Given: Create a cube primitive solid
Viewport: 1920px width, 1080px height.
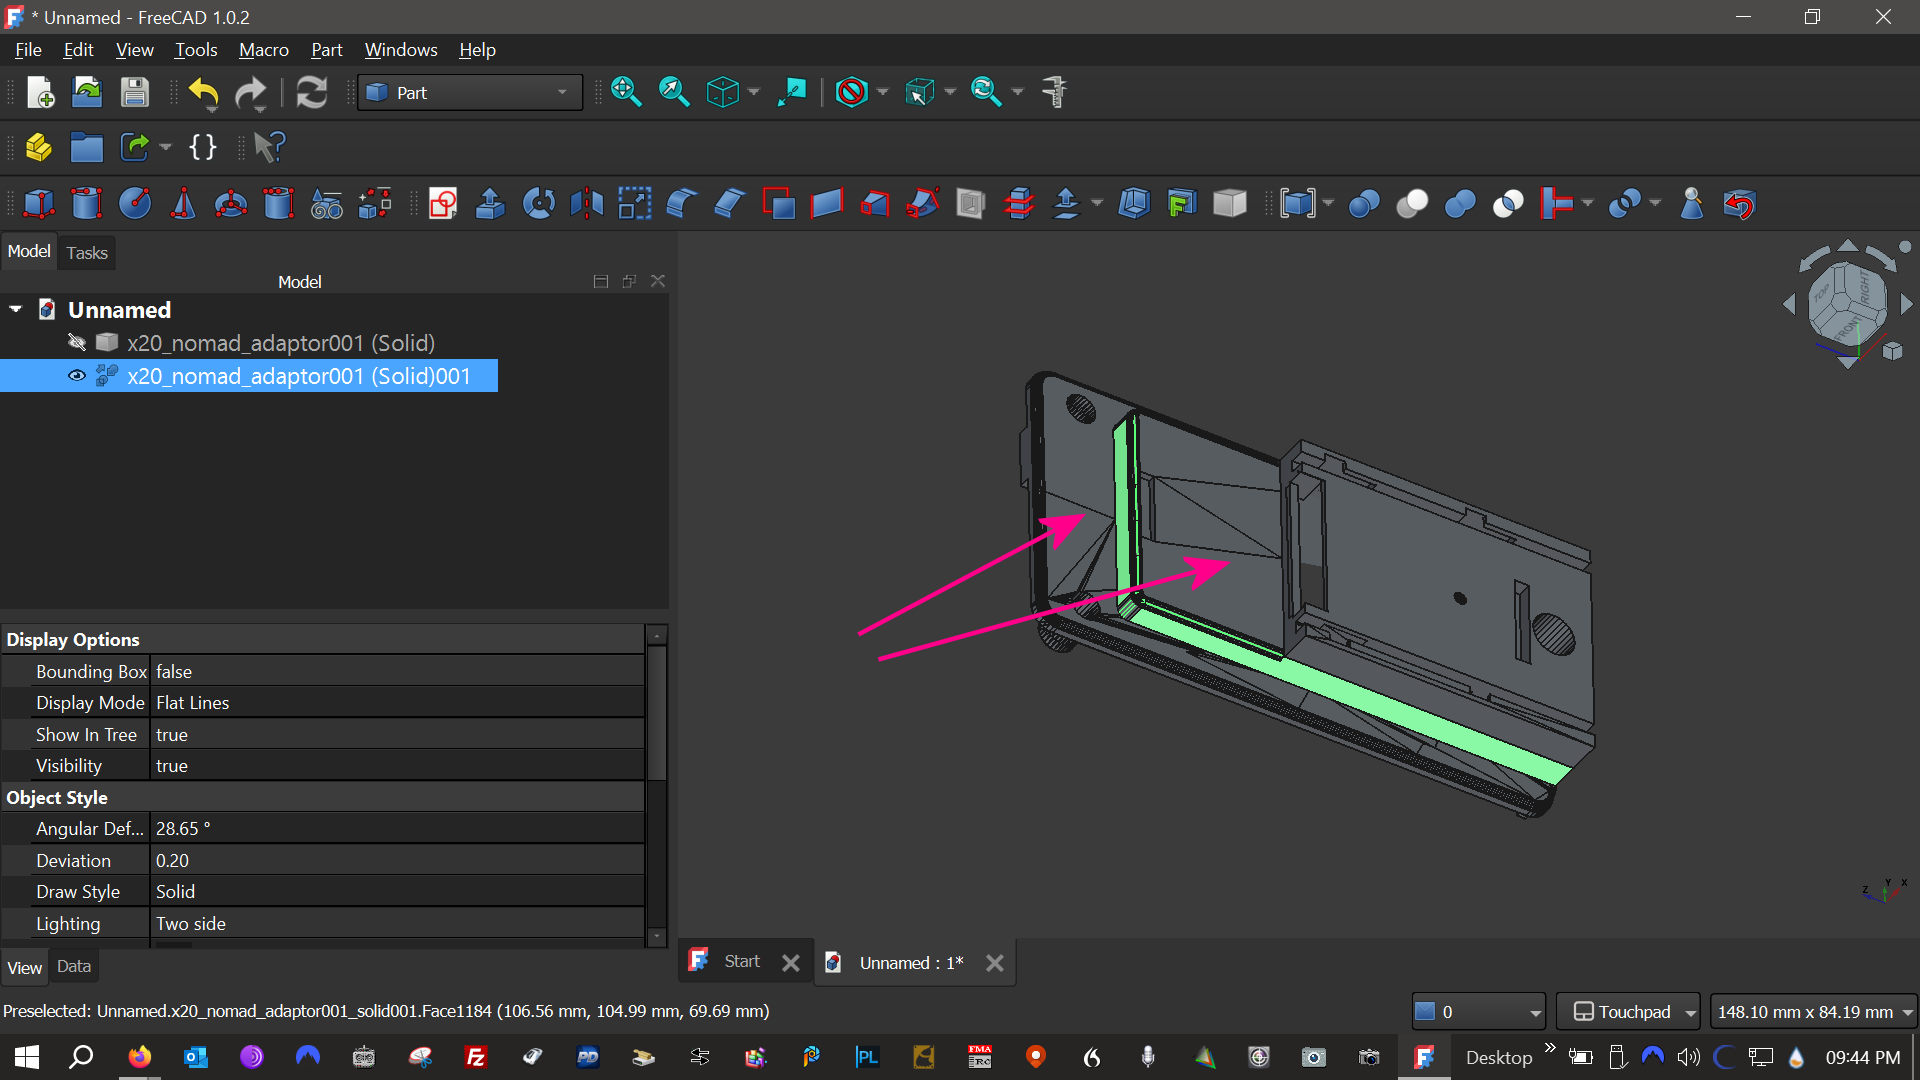Looking at the screenshot, I should tap(38, 204).
